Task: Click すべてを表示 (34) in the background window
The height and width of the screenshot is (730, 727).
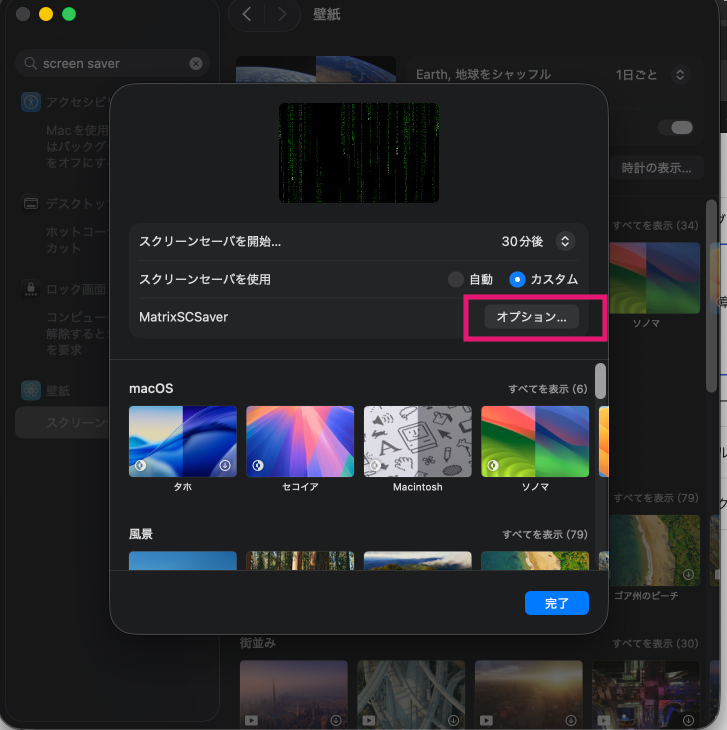Action: click(655, 225)
